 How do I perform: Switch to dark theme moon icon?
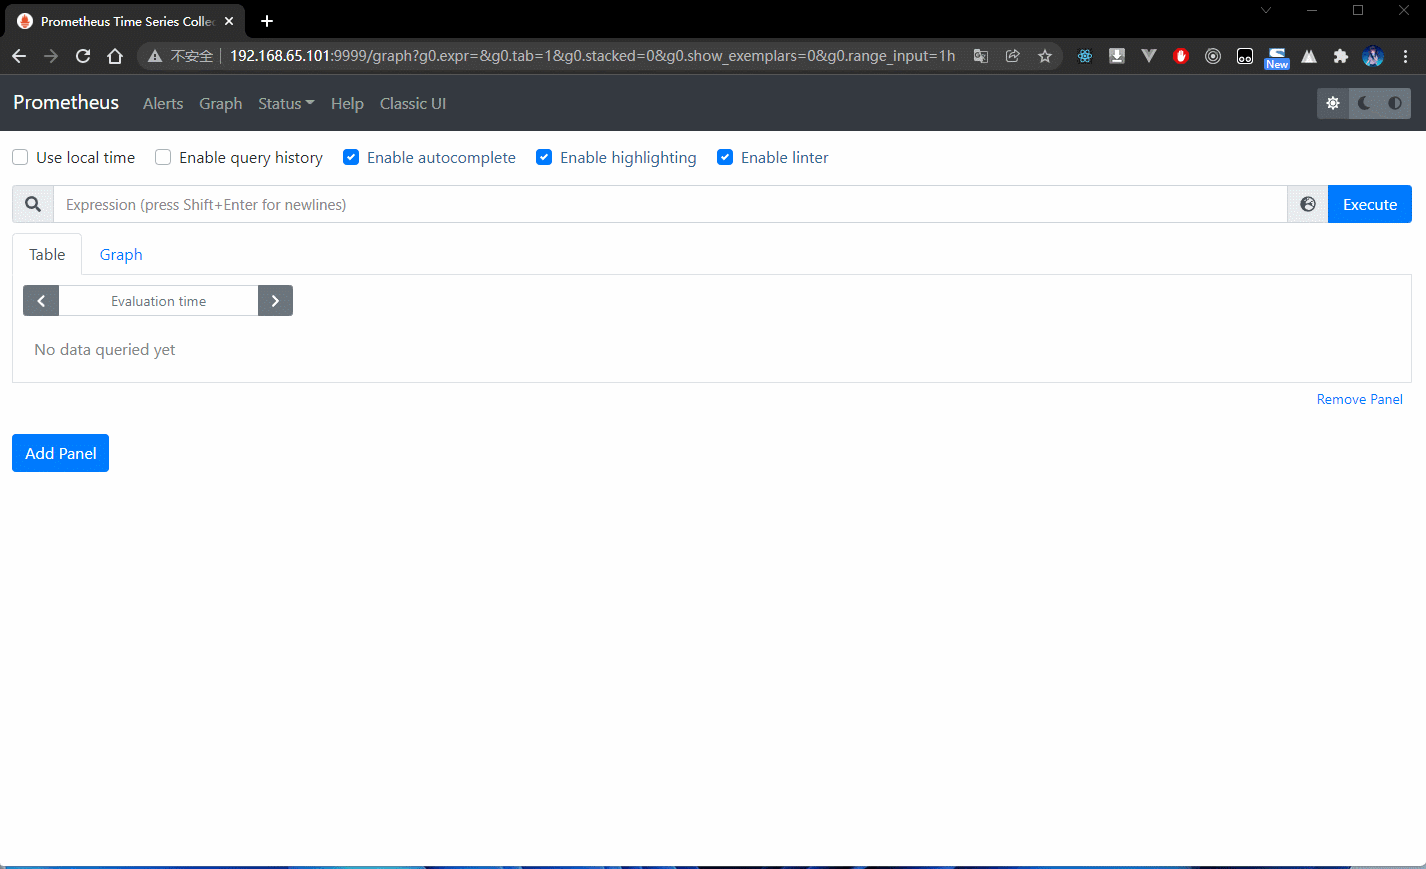click(1364, 103)
